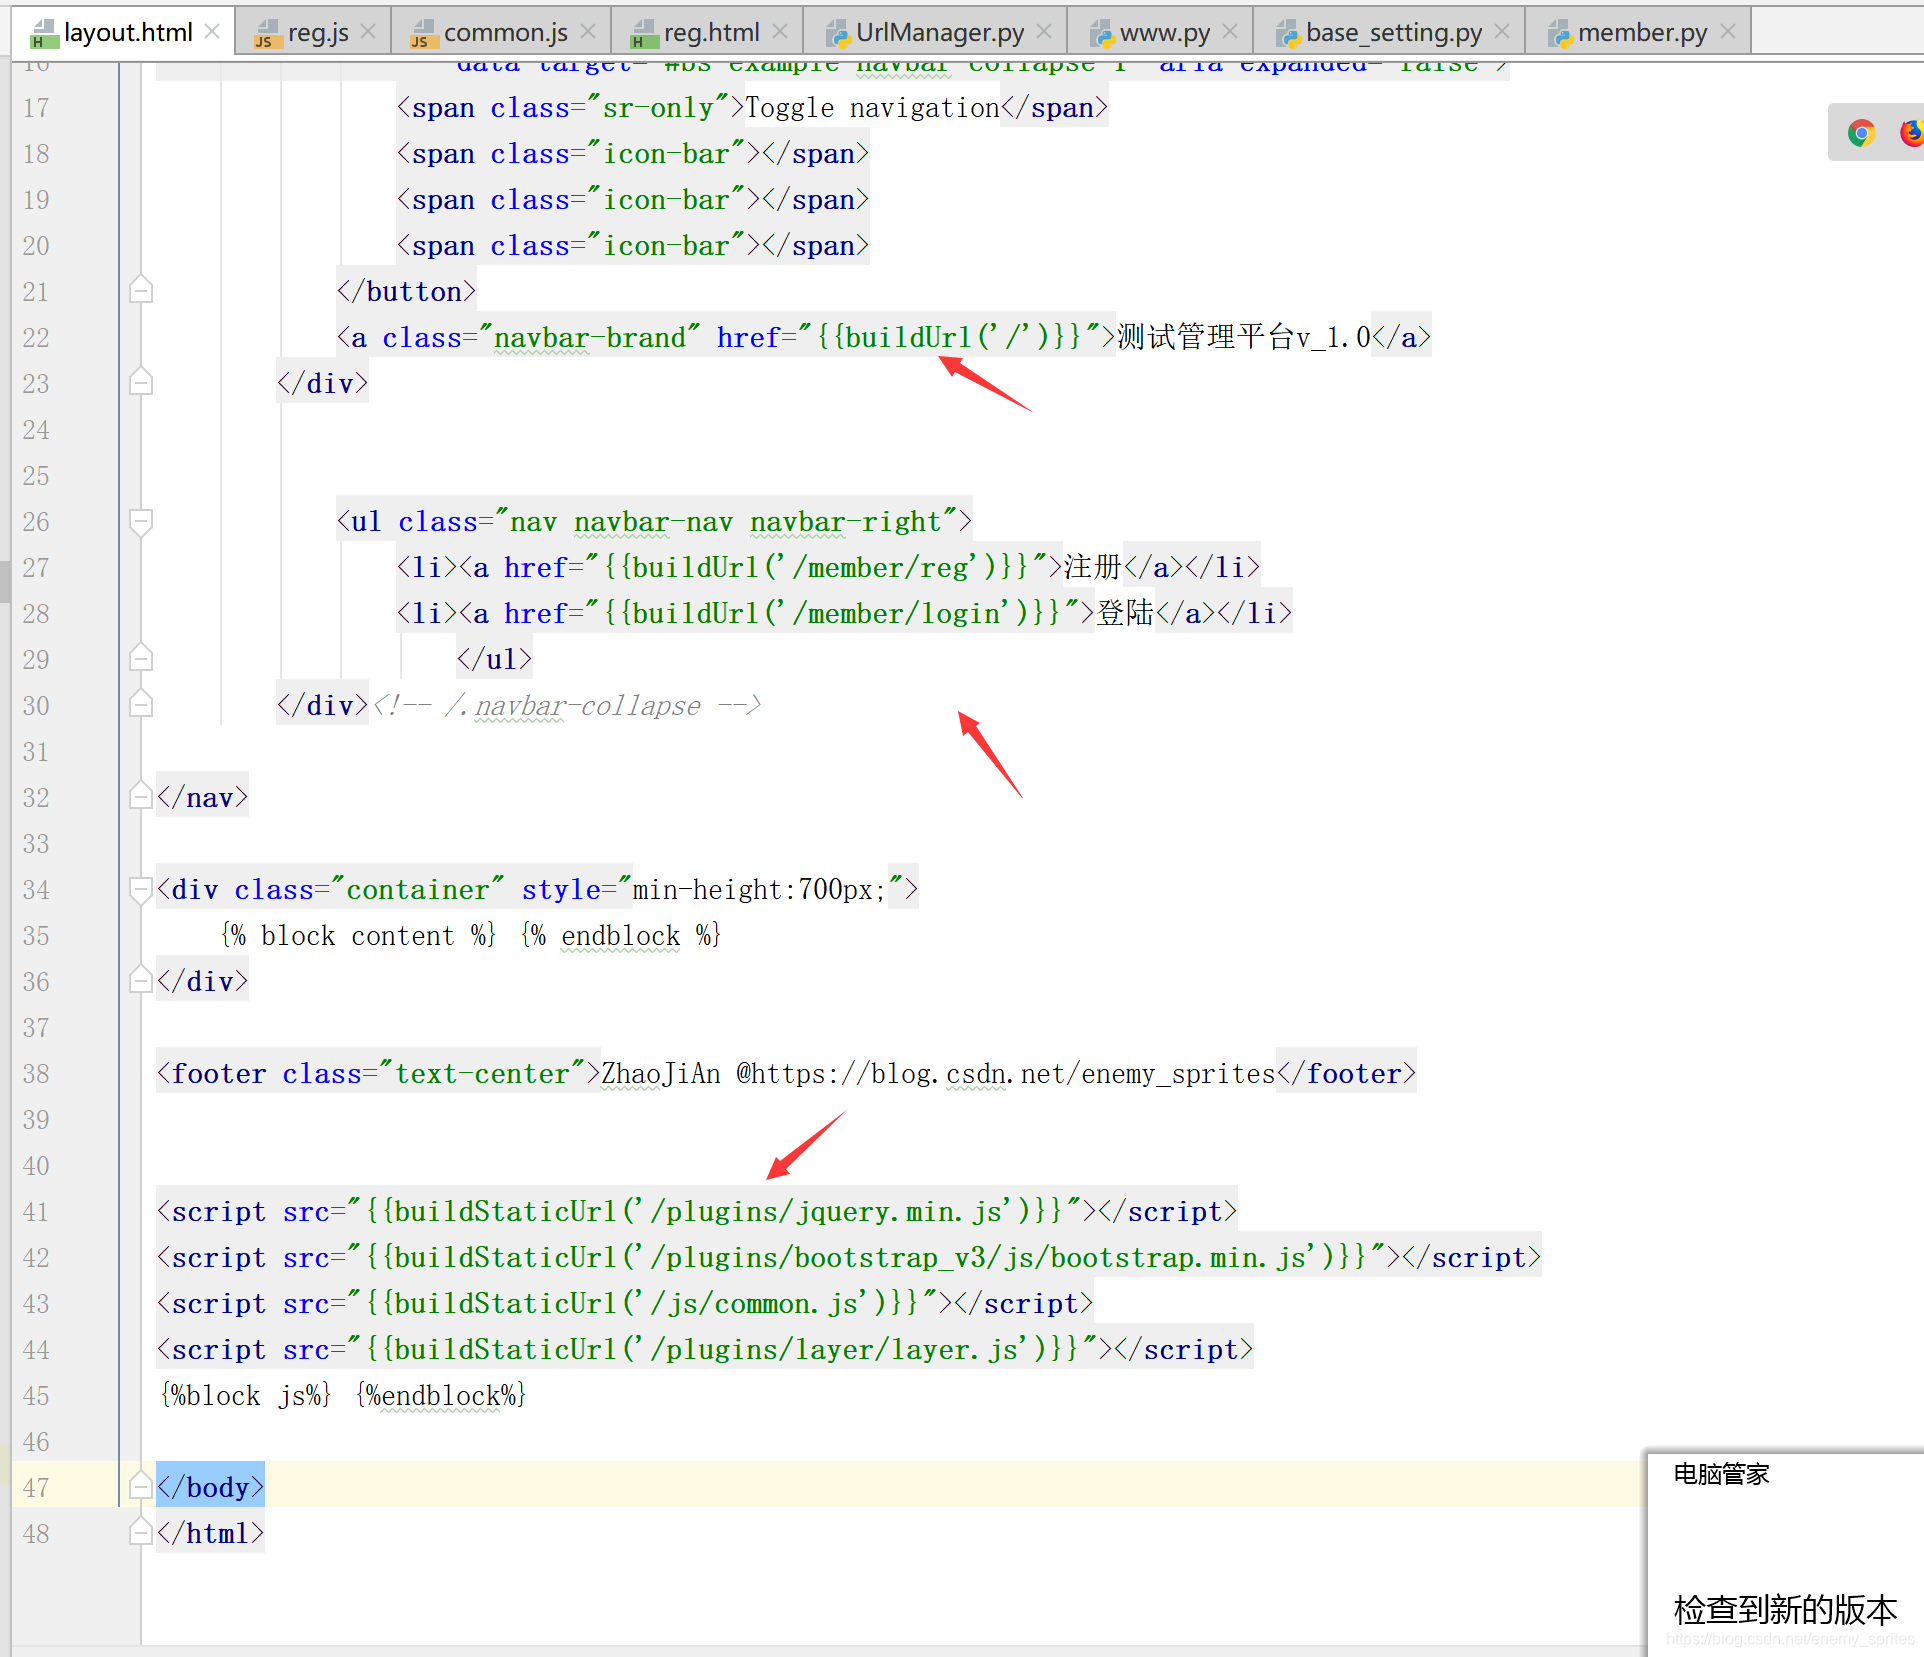Toggle fold marker at closing button line 21
Viewport: 1924px width, 1657px height.
click(x=141, y=291)
